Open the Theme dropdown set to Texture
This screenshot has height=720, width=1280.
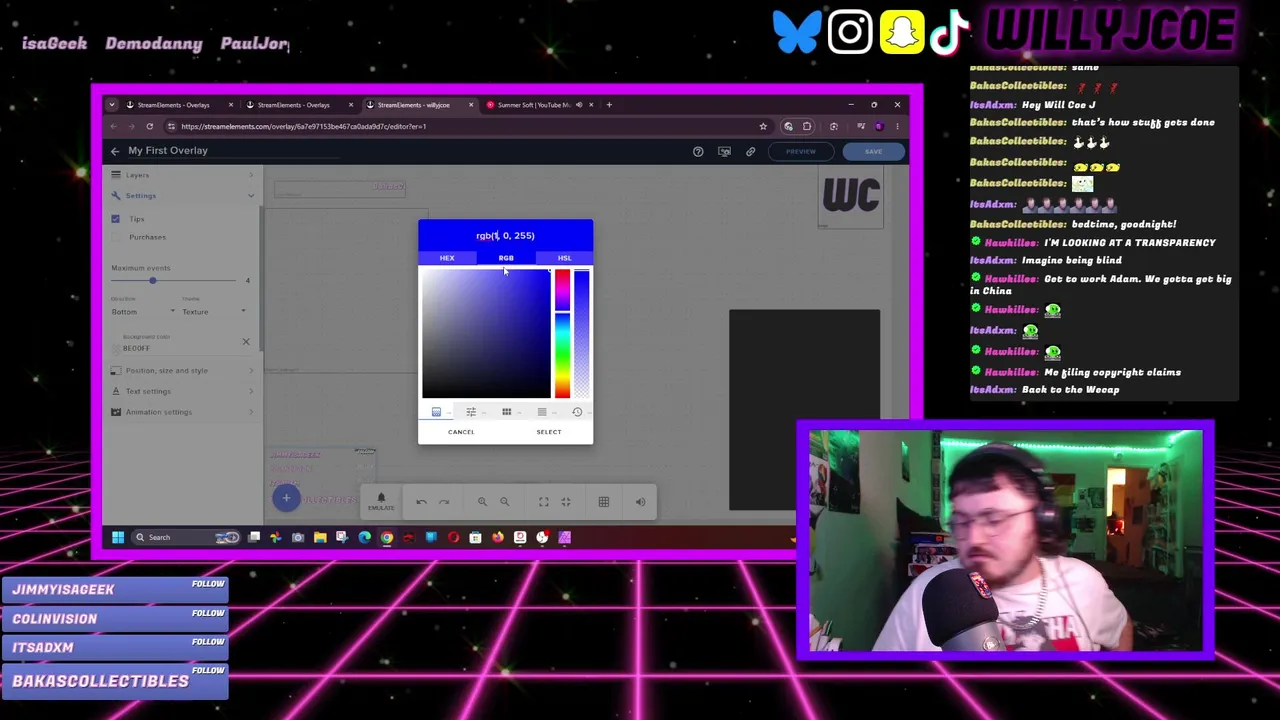point(214,312)
